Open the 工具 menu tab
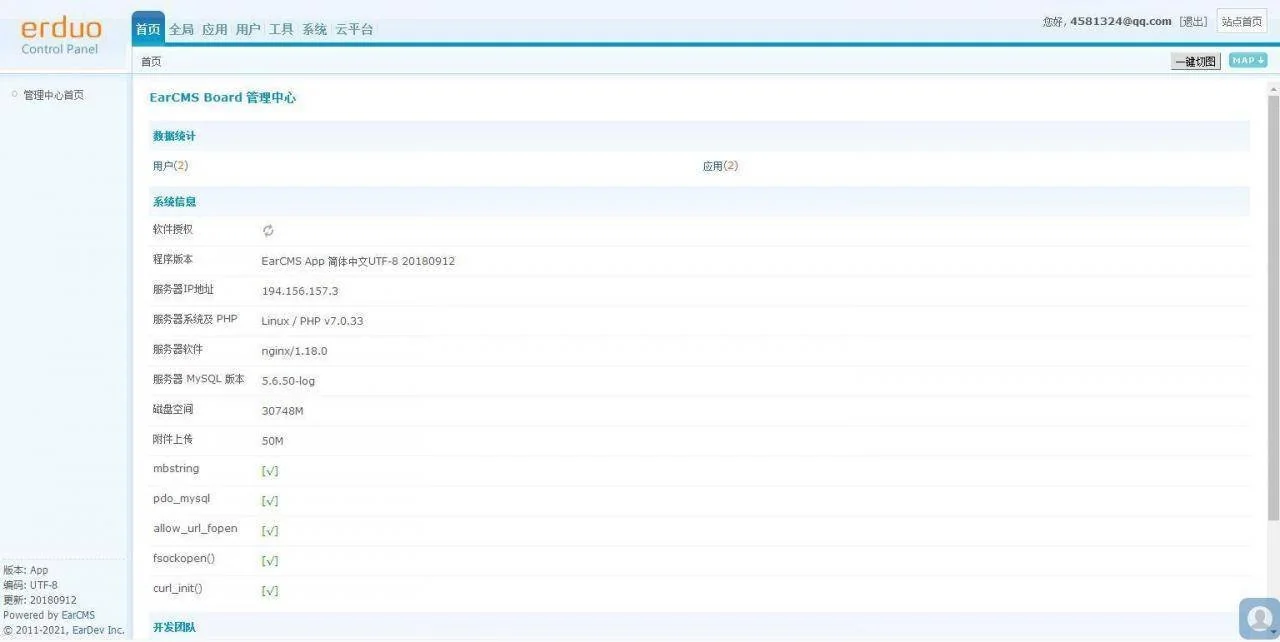Screen dimensions: 1280x642 click(x=281, y=30)
